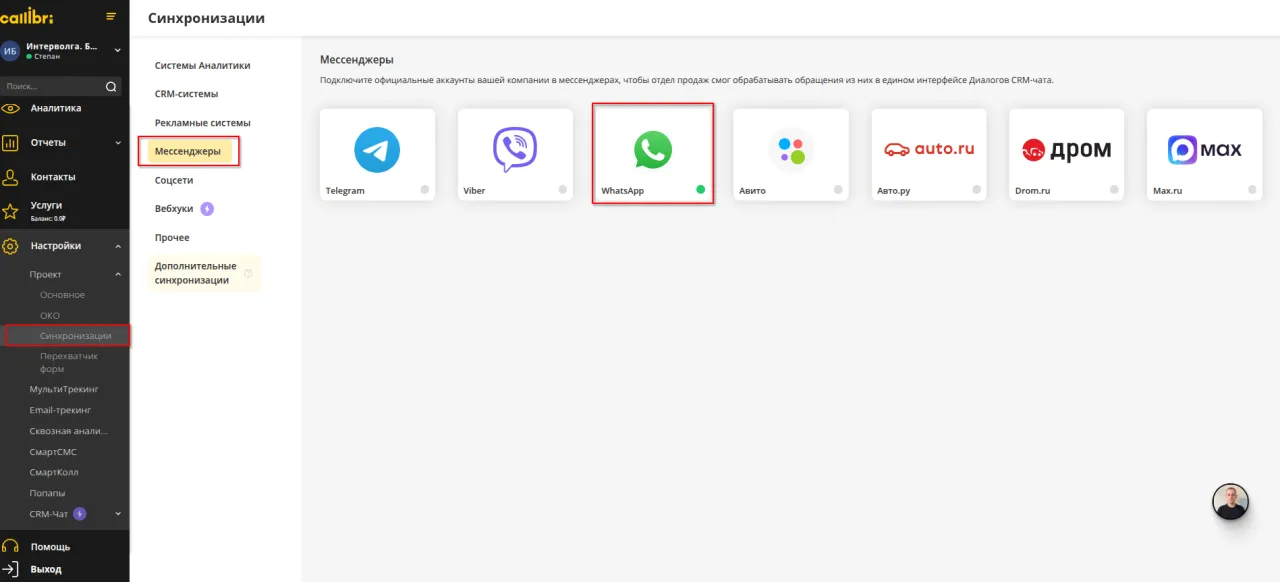Click the Поиск search input field

point(50,87)
